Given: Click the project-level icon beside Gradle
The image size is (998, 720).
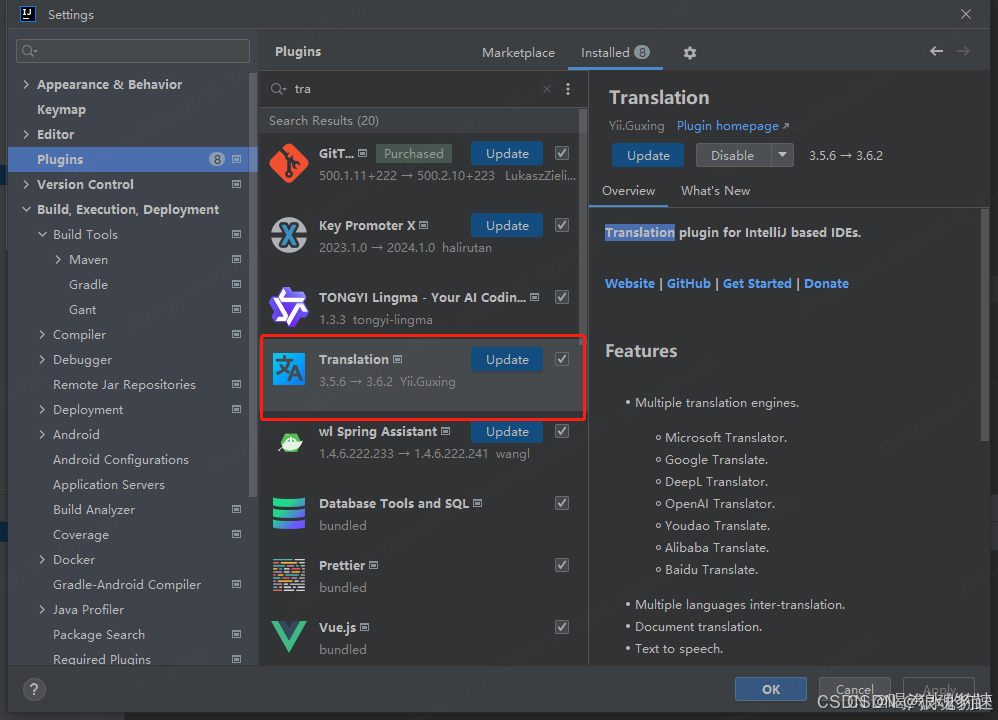Looking at the screenshot, I should [x=237, y=285].
